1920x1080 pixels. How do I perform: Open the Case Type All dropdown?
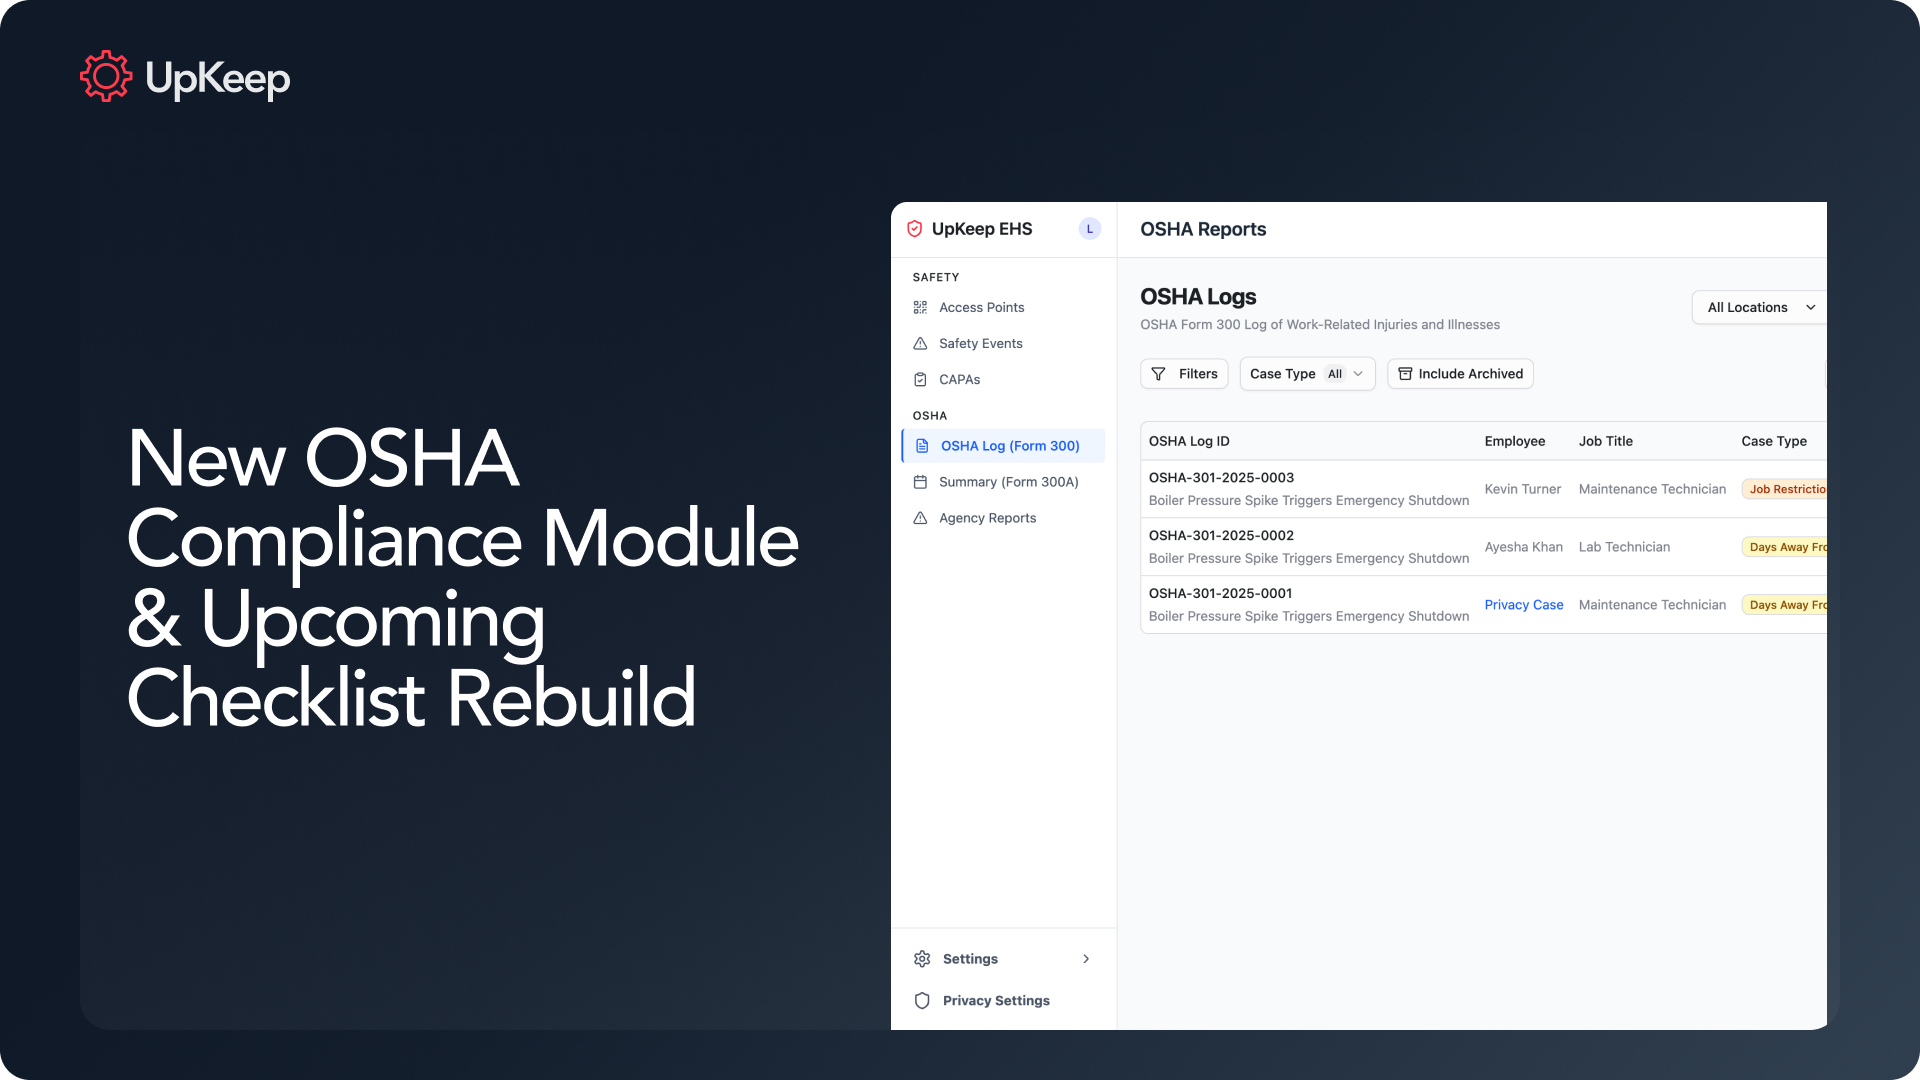[1307, 374]
